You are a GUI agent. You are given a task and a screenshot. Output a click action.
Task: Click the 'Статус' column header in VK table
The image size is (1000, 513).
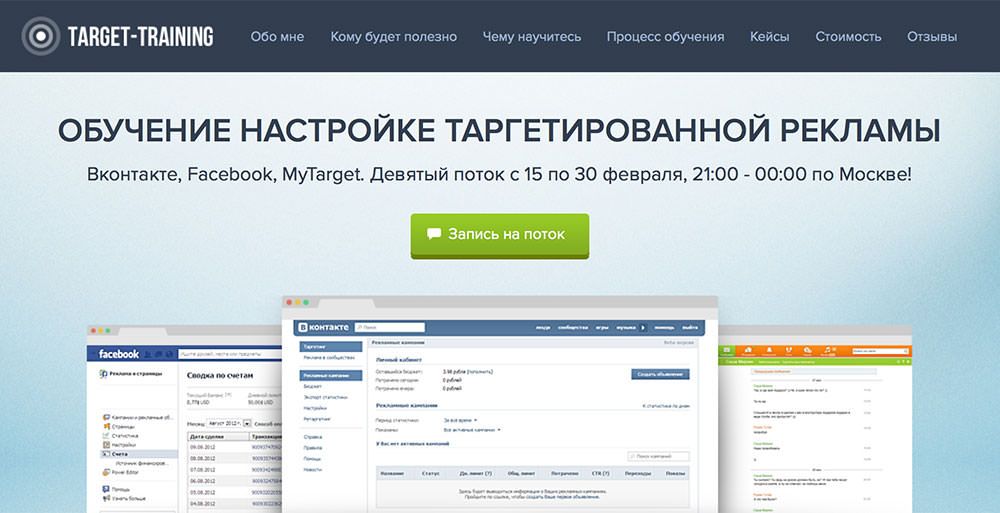point(430,473)
